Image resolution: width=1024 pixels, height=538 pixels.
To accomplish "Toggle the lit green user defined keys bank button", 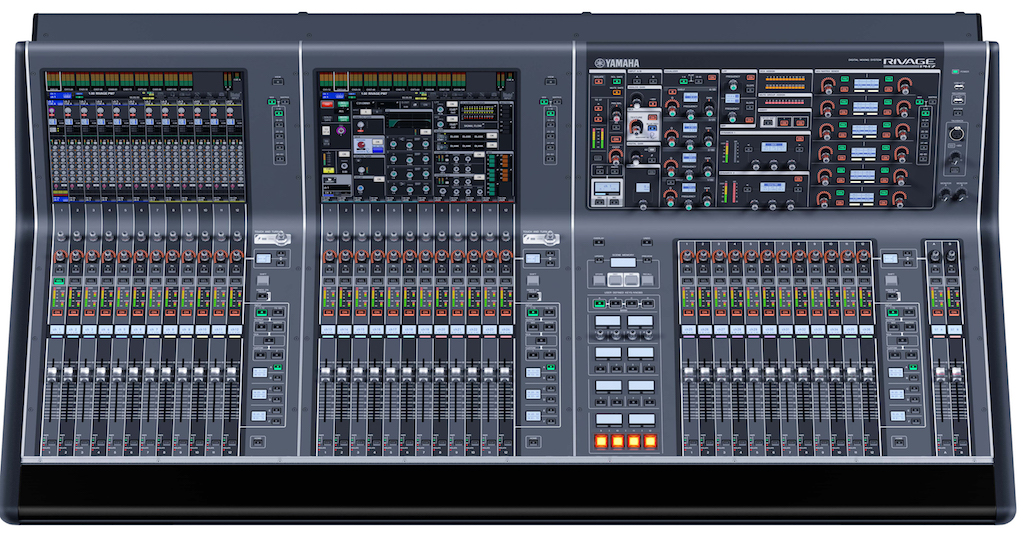I will click(599, 304).
